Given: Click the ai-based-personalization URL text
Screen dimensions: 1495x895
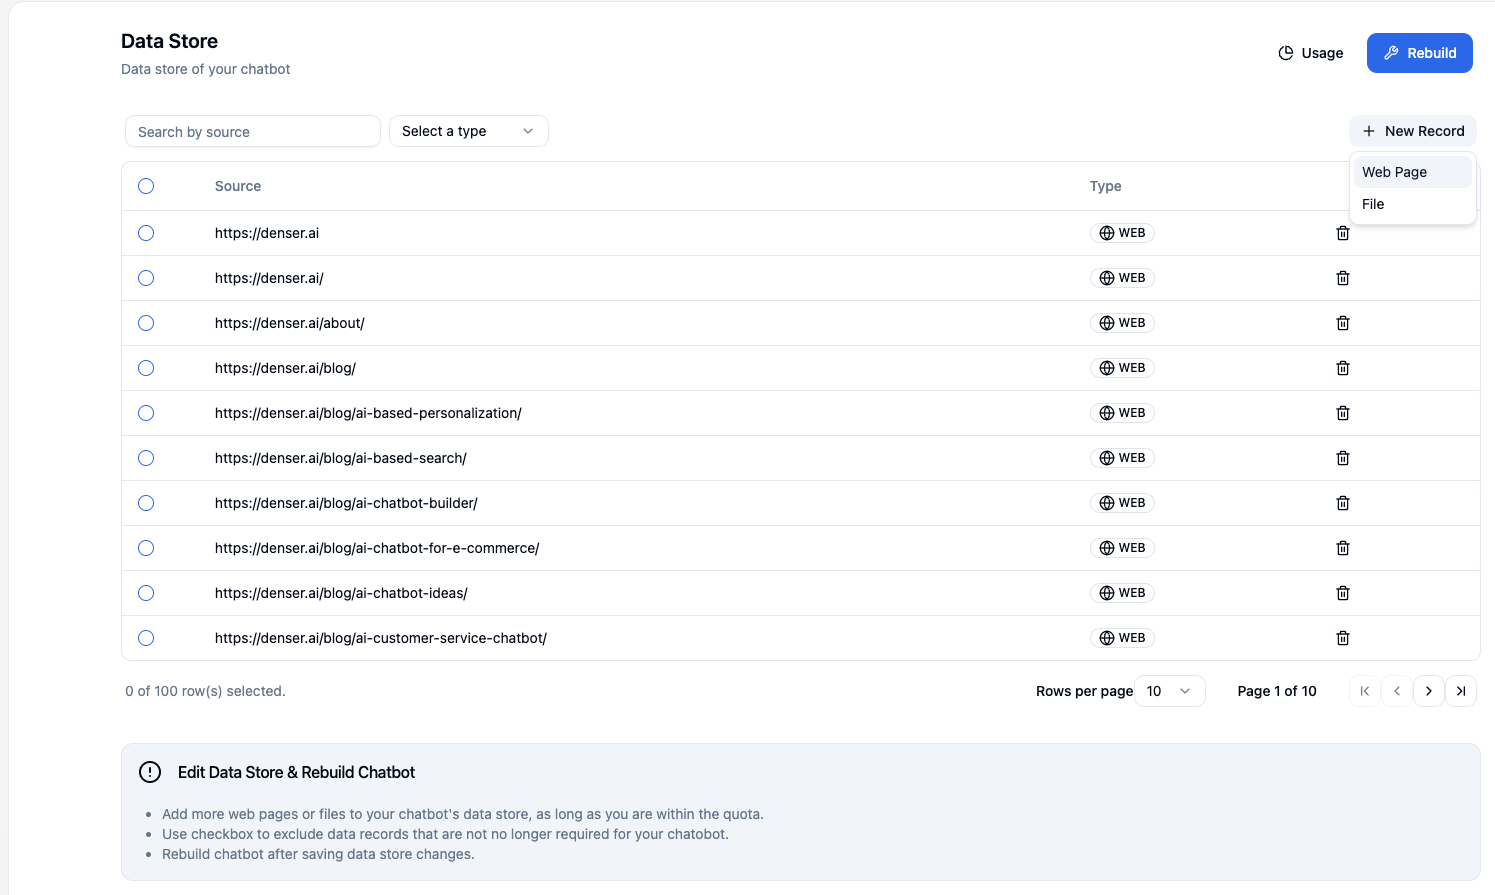Looking at the screenshot, I should coord(368,413).
